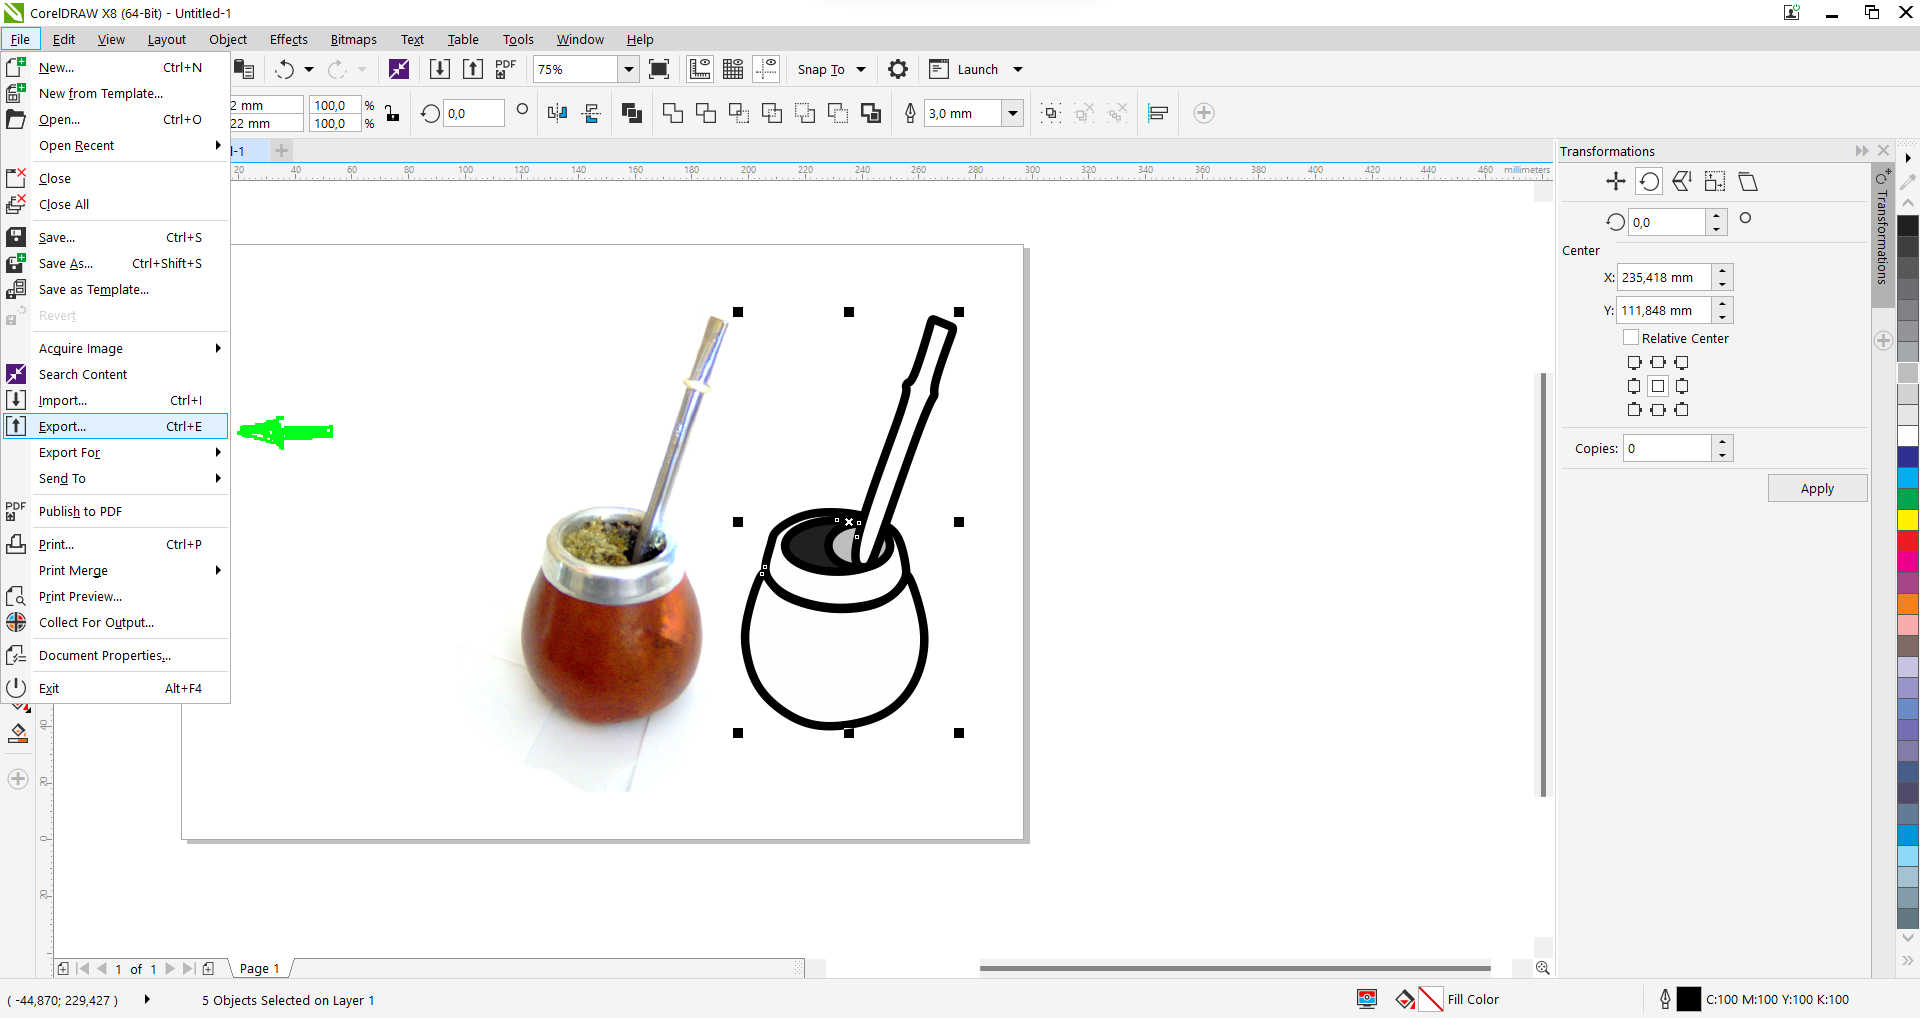Open the Align and distribute icon
Screen dimensions: 1920x1018
click(x=1158, y=113)
